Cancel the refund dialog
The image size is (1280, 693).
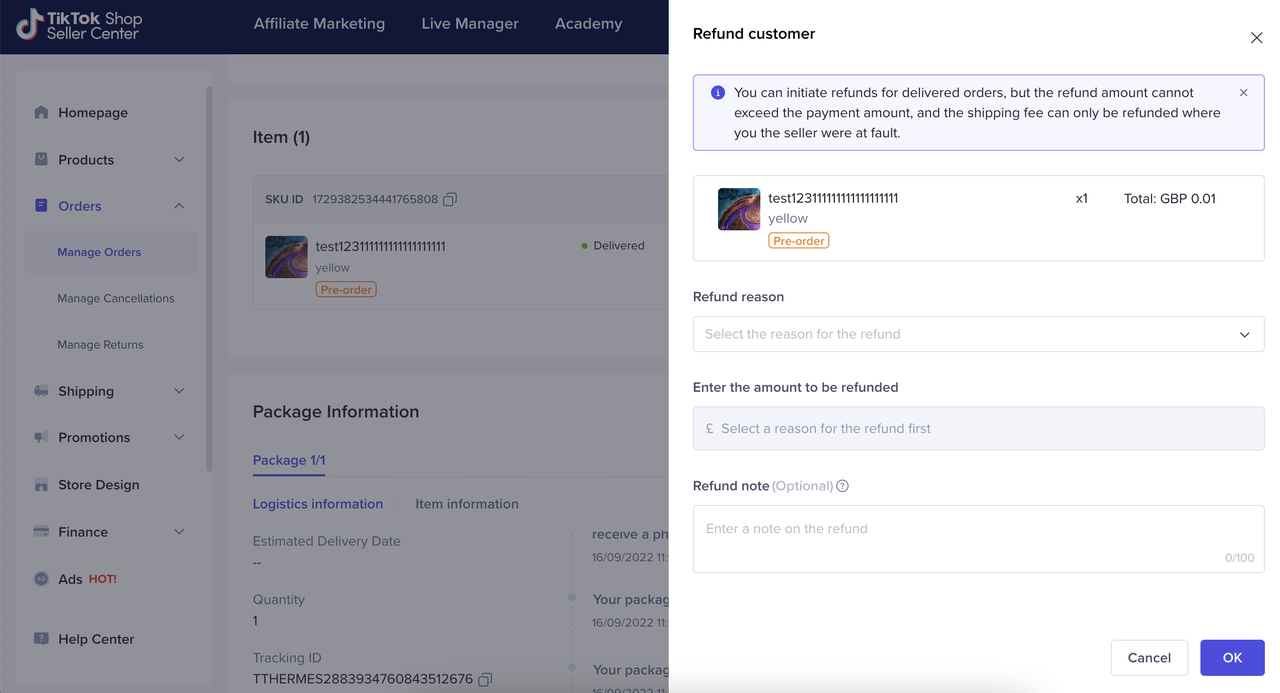[x=1148, y=658]
